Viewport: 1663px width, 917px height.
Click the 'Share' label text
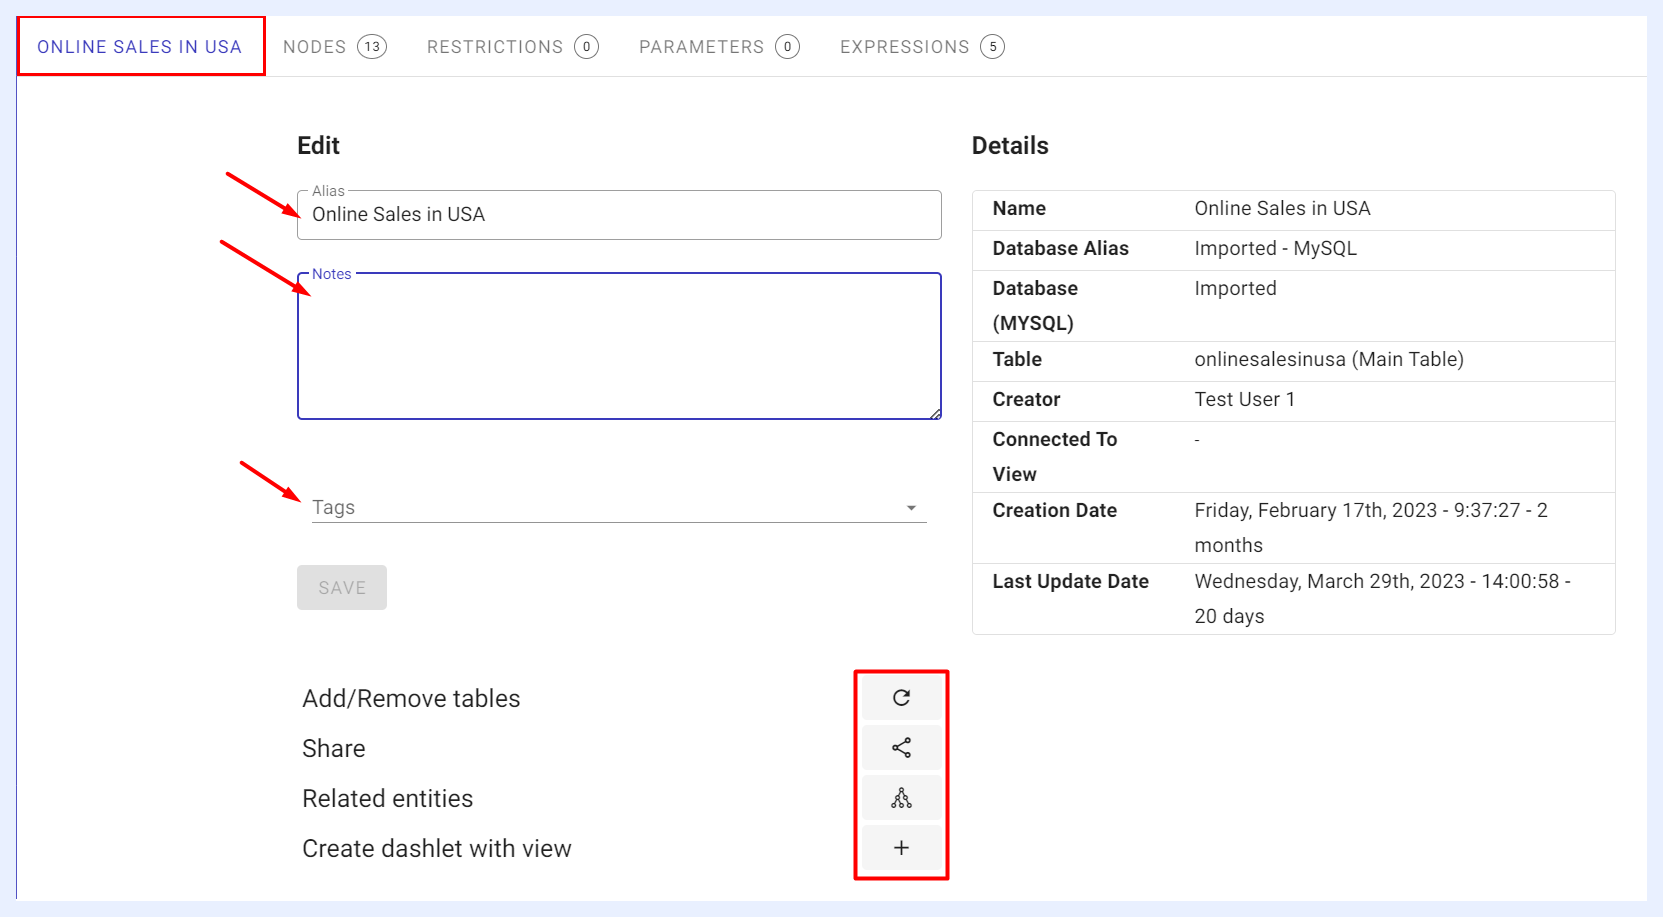click(334, 748)
